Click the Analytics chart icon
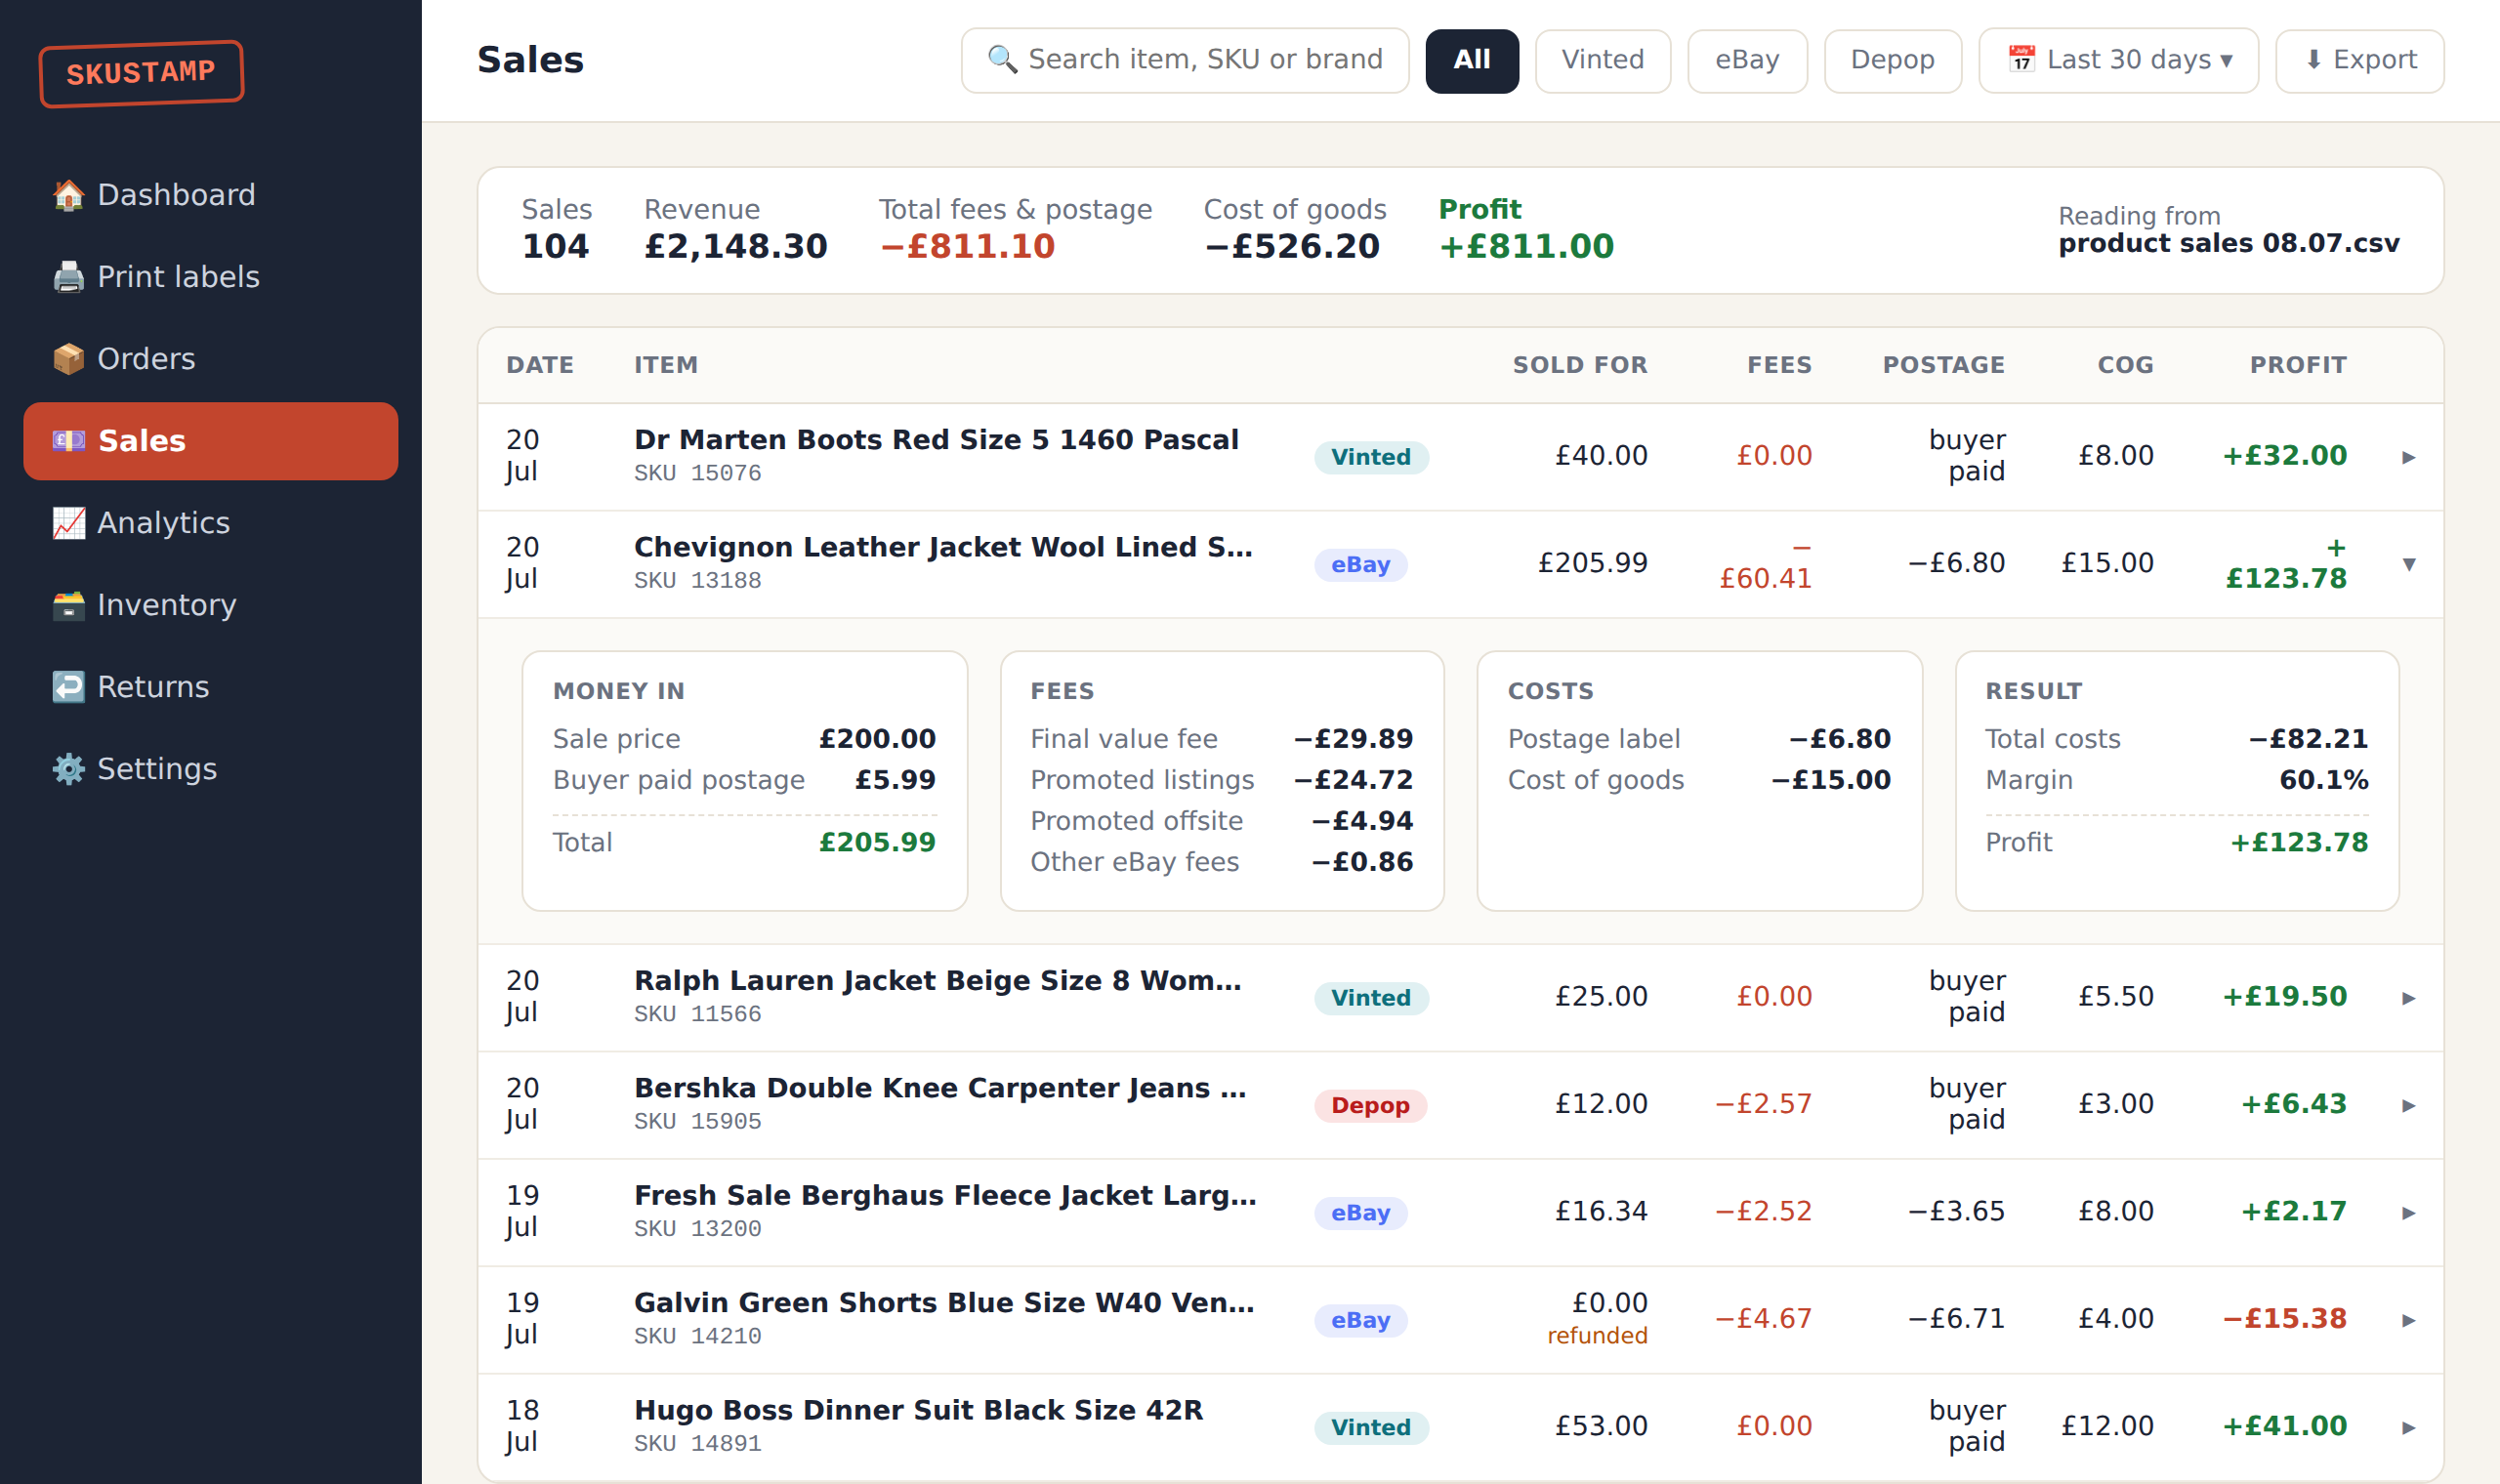 [68, 523]
